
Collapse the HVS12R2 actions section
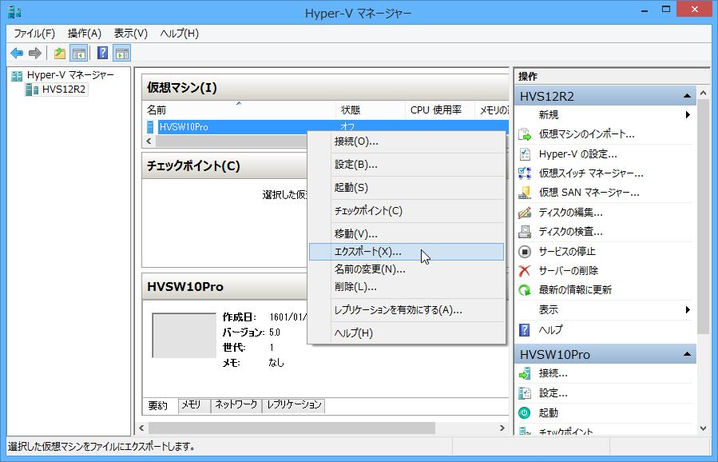point(687,96)
